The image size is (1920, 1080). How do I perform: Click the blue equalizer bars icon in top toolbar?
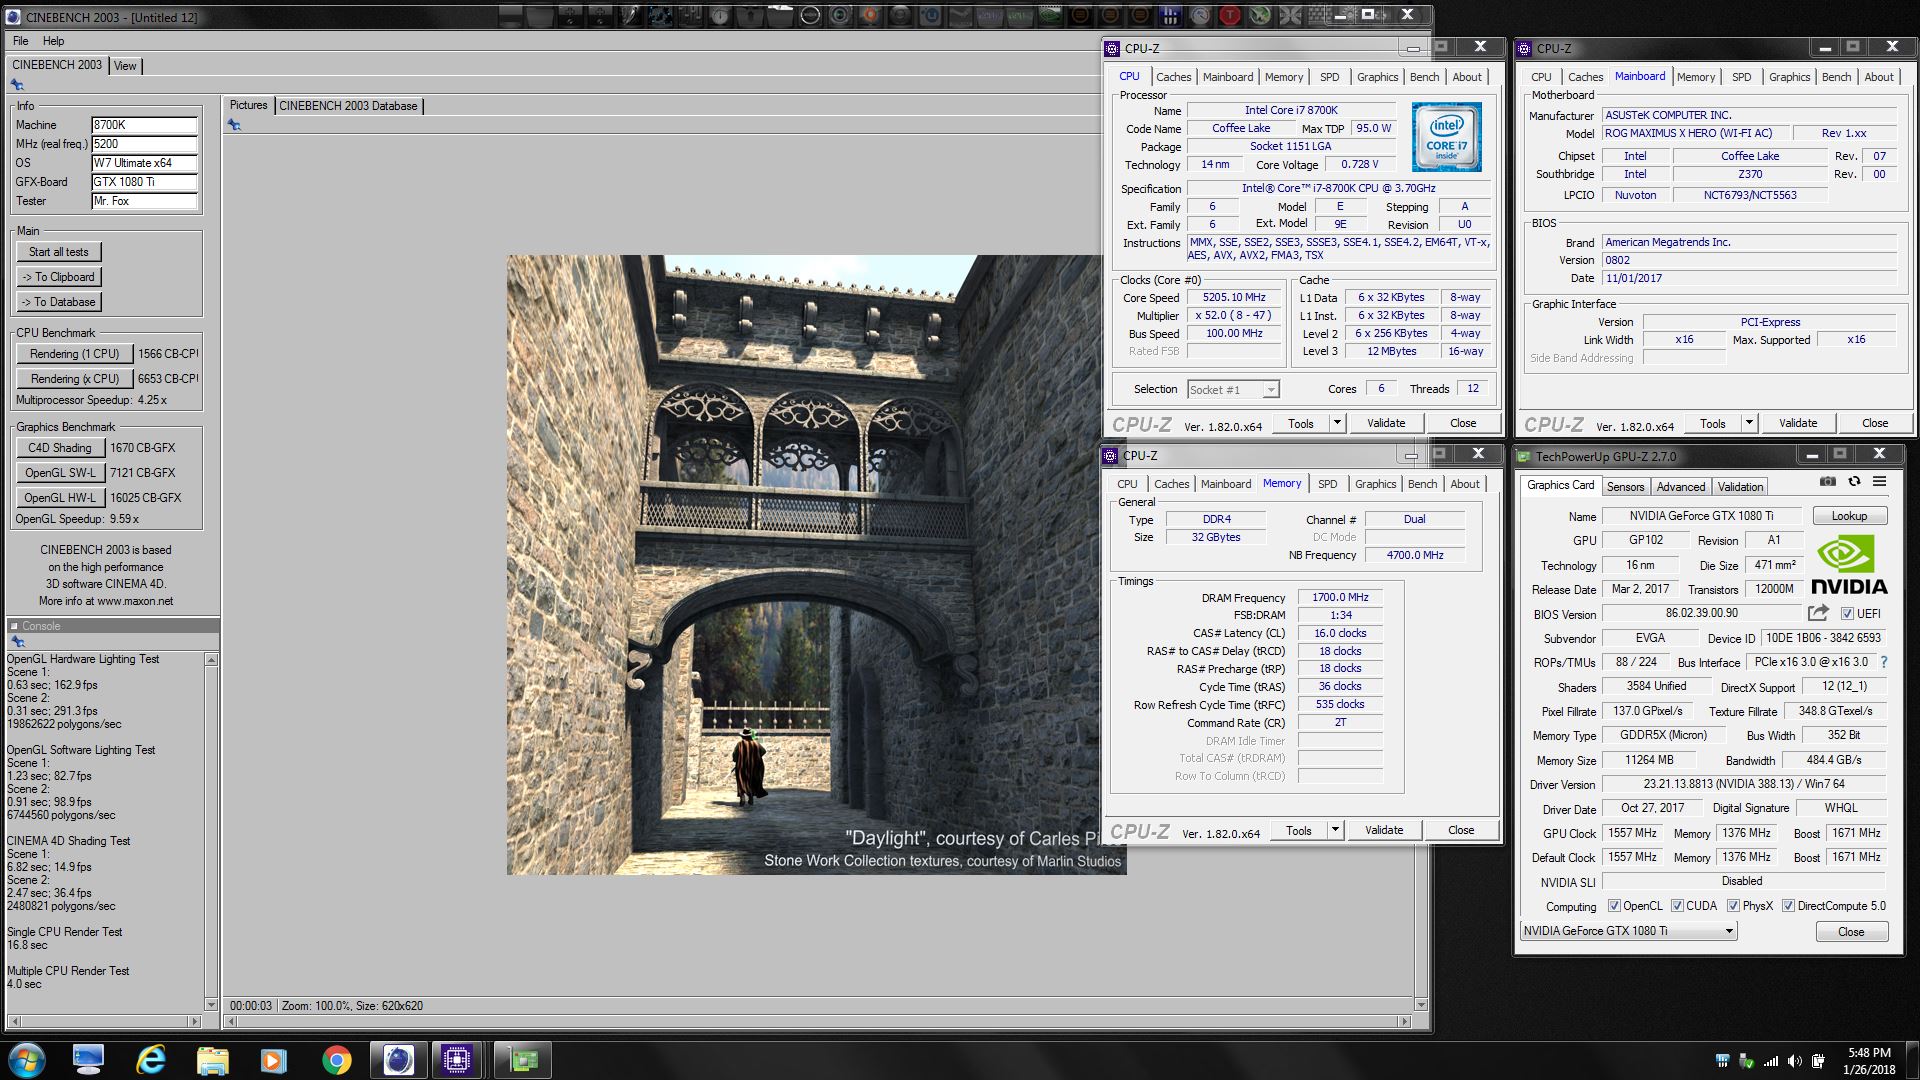click(1170, 15)
